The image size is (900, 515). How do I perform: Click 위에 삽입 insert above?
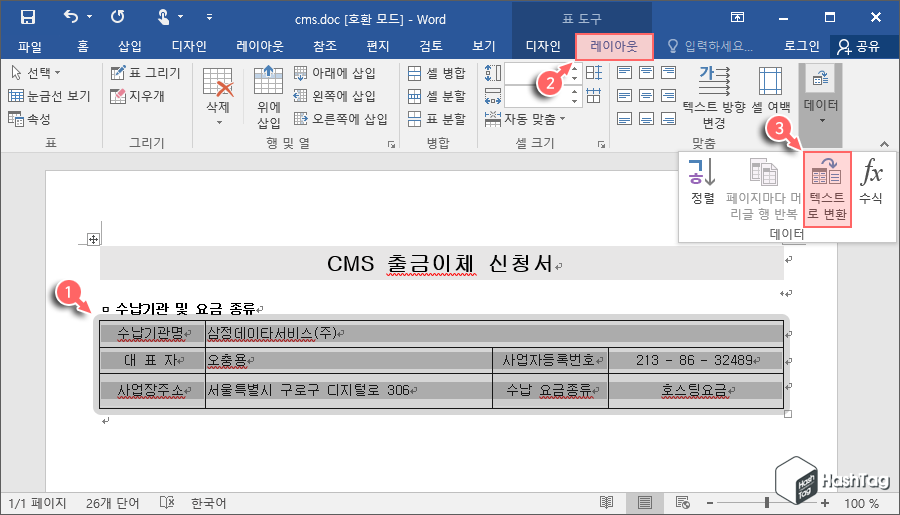269,96
